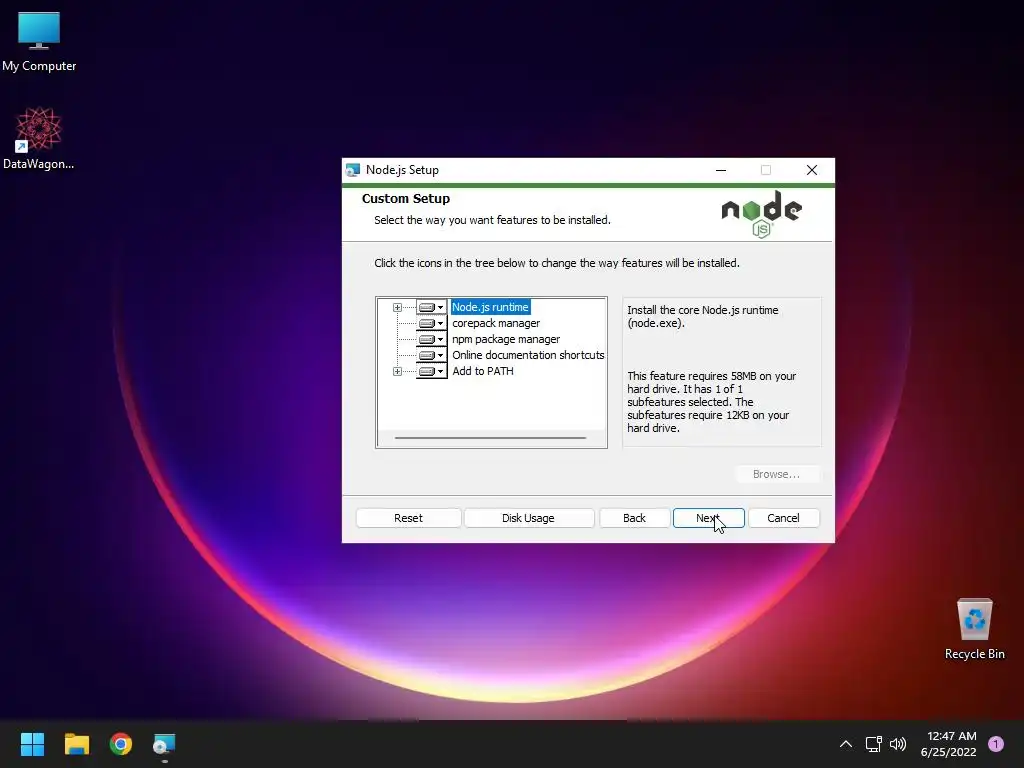Select the Node.js runtime tree item

click(490, 307)
